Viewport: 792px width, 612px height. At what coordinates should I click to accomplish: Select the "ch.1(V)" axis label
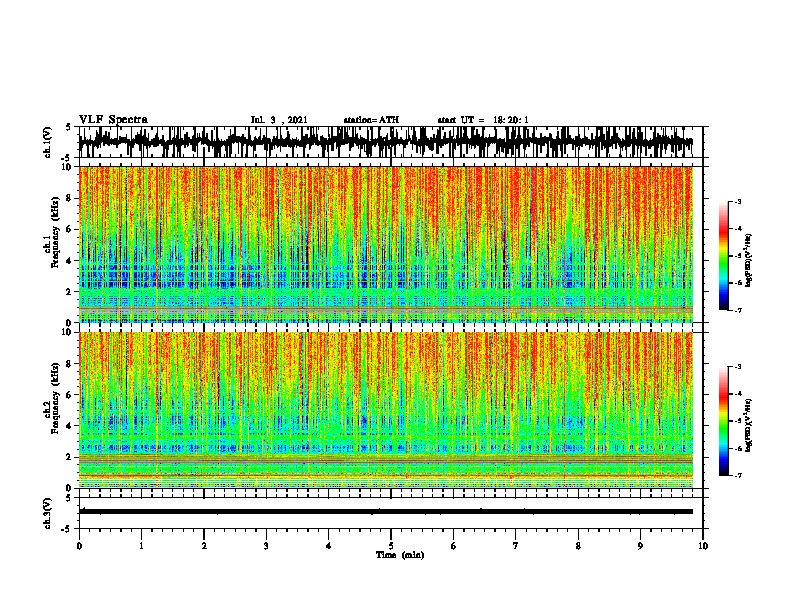point(48,142)
